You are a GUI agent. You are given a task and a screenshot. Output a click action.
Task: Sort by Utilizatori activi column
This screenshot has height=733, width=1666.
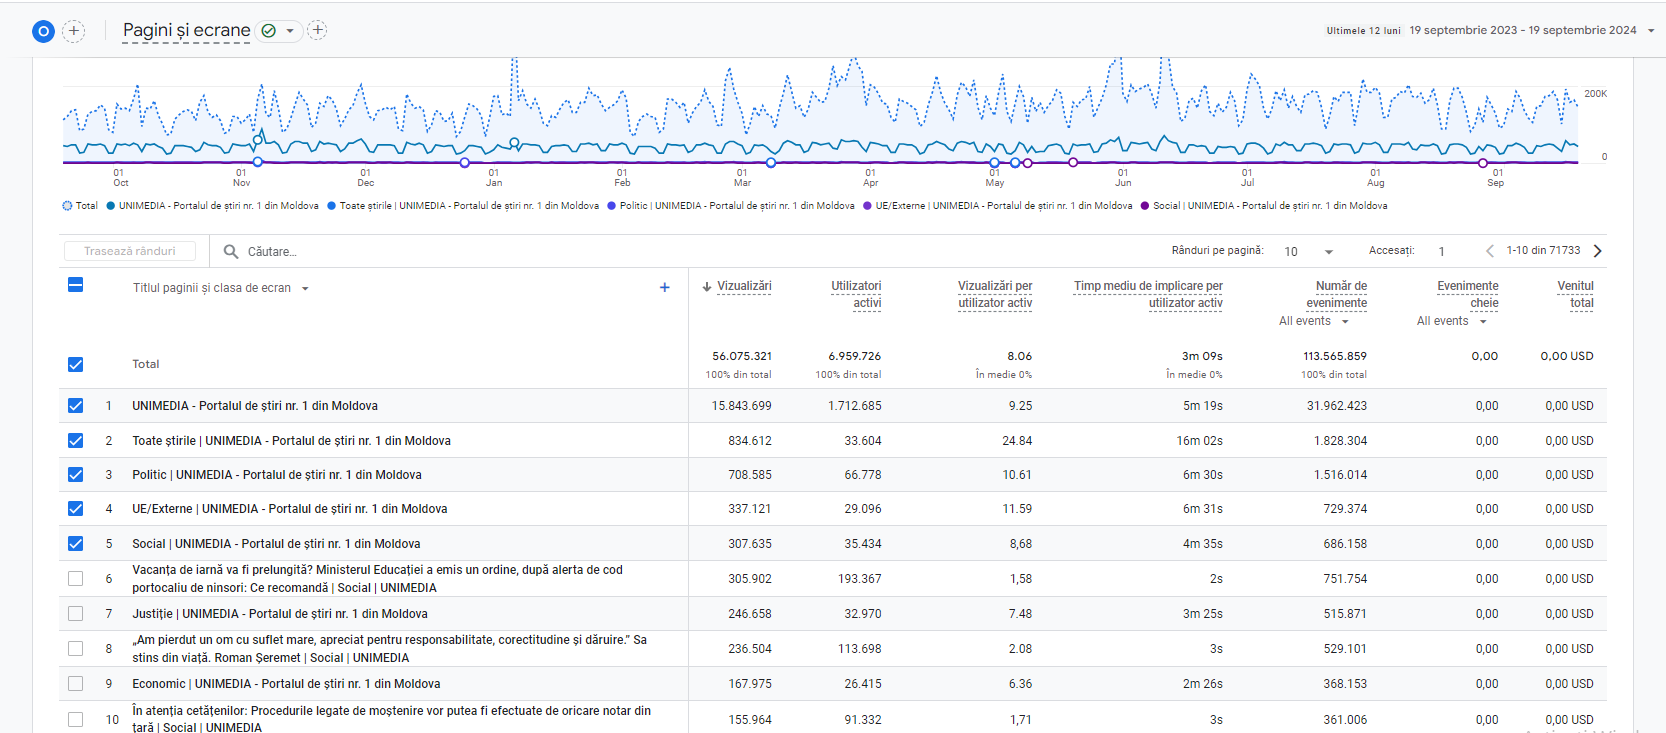(856, 294)
